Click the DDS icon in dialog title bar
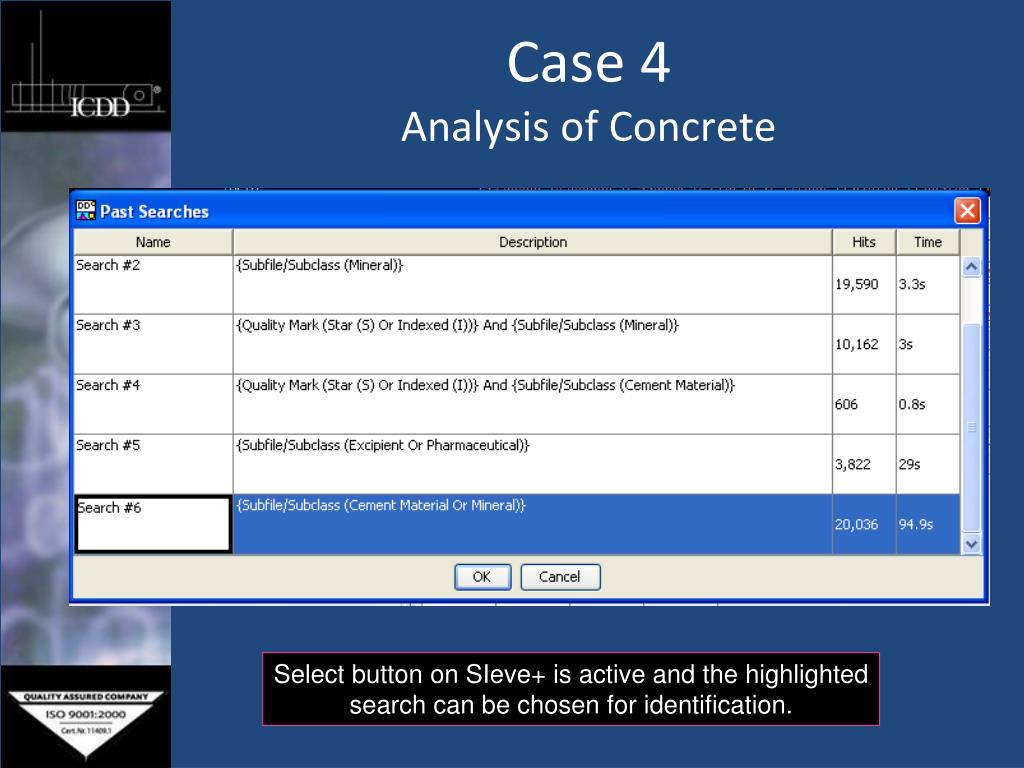 (86, 210)
